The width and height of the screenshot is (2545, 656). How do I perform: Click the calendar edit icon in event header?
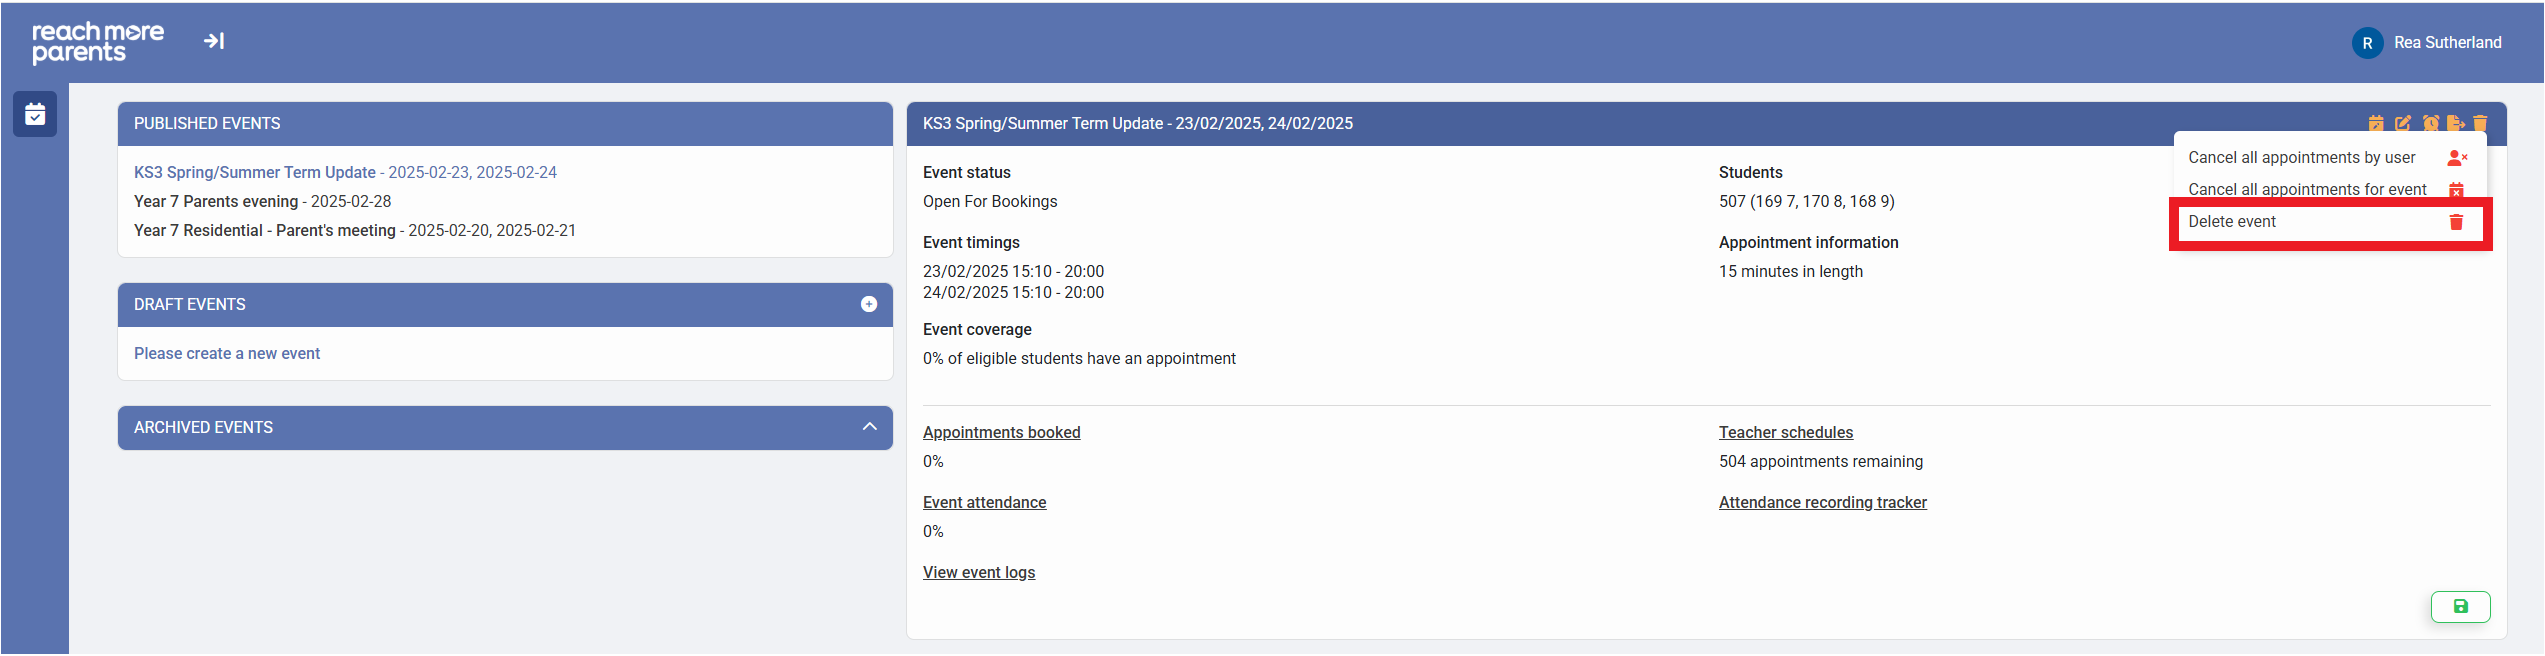pyautogui.click(x=2376, y=123)
